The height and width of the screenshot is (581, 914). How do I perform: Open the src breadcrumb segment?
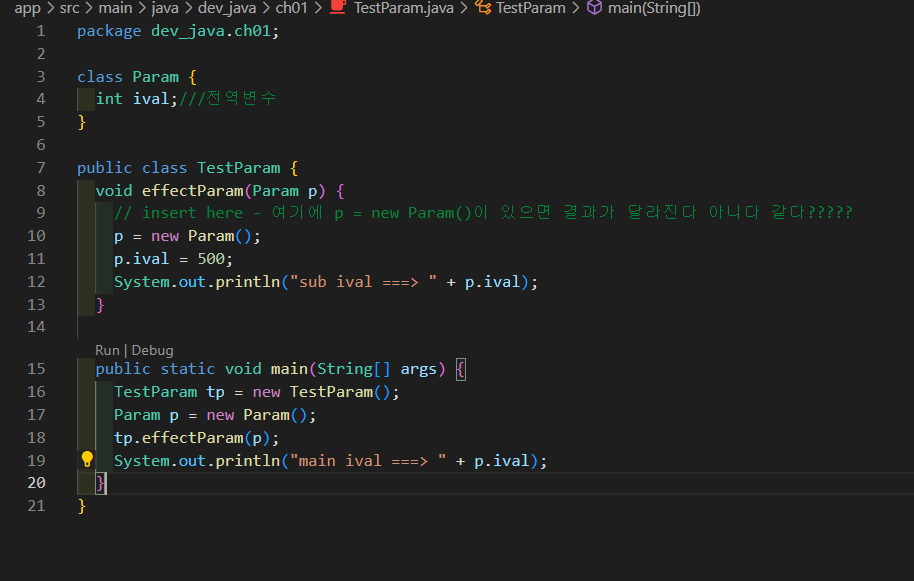69,8
